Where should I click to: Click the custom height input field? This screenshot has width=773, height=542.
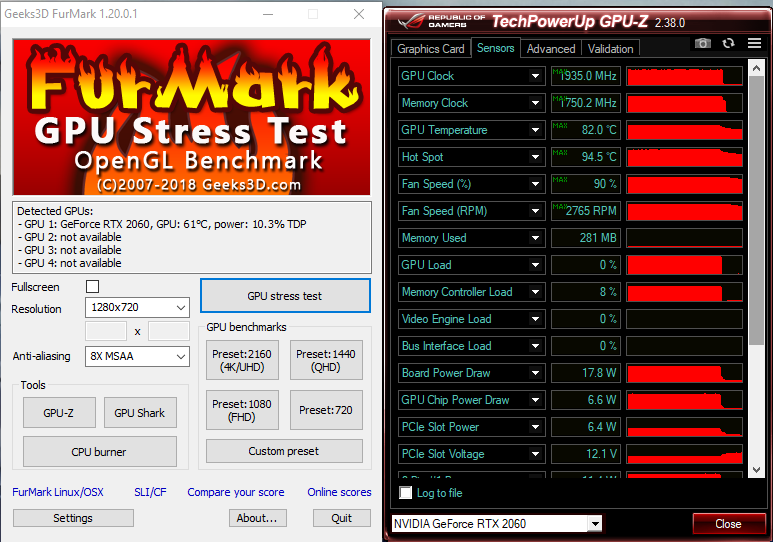point(169,331)
